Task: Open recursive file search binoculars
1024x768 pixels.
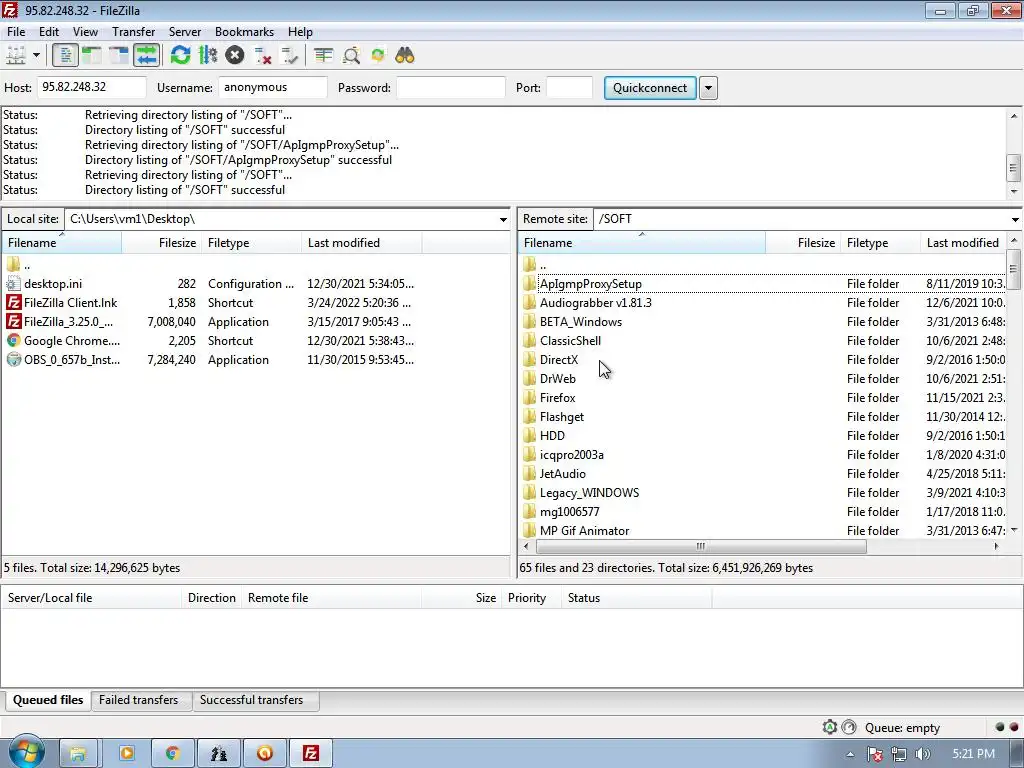Action: [405, 56]
